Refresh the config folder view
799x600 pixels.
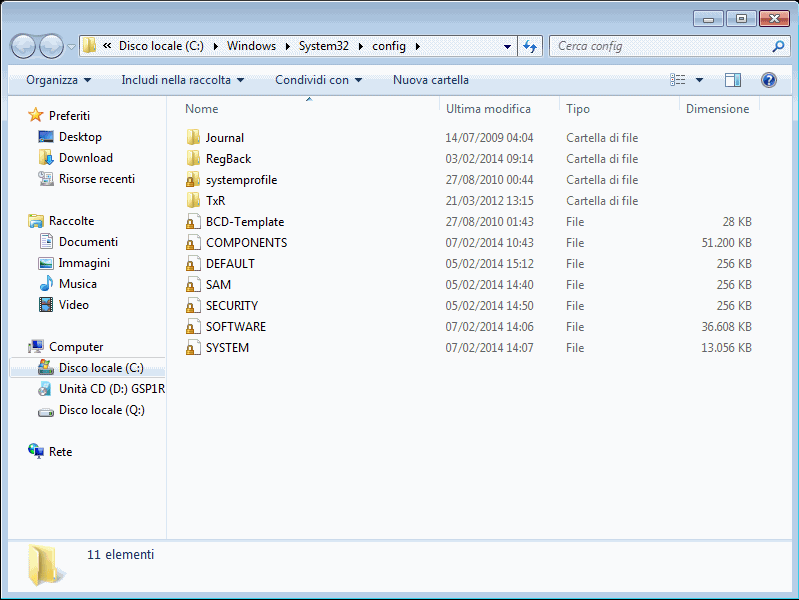(x=530, y=46)
